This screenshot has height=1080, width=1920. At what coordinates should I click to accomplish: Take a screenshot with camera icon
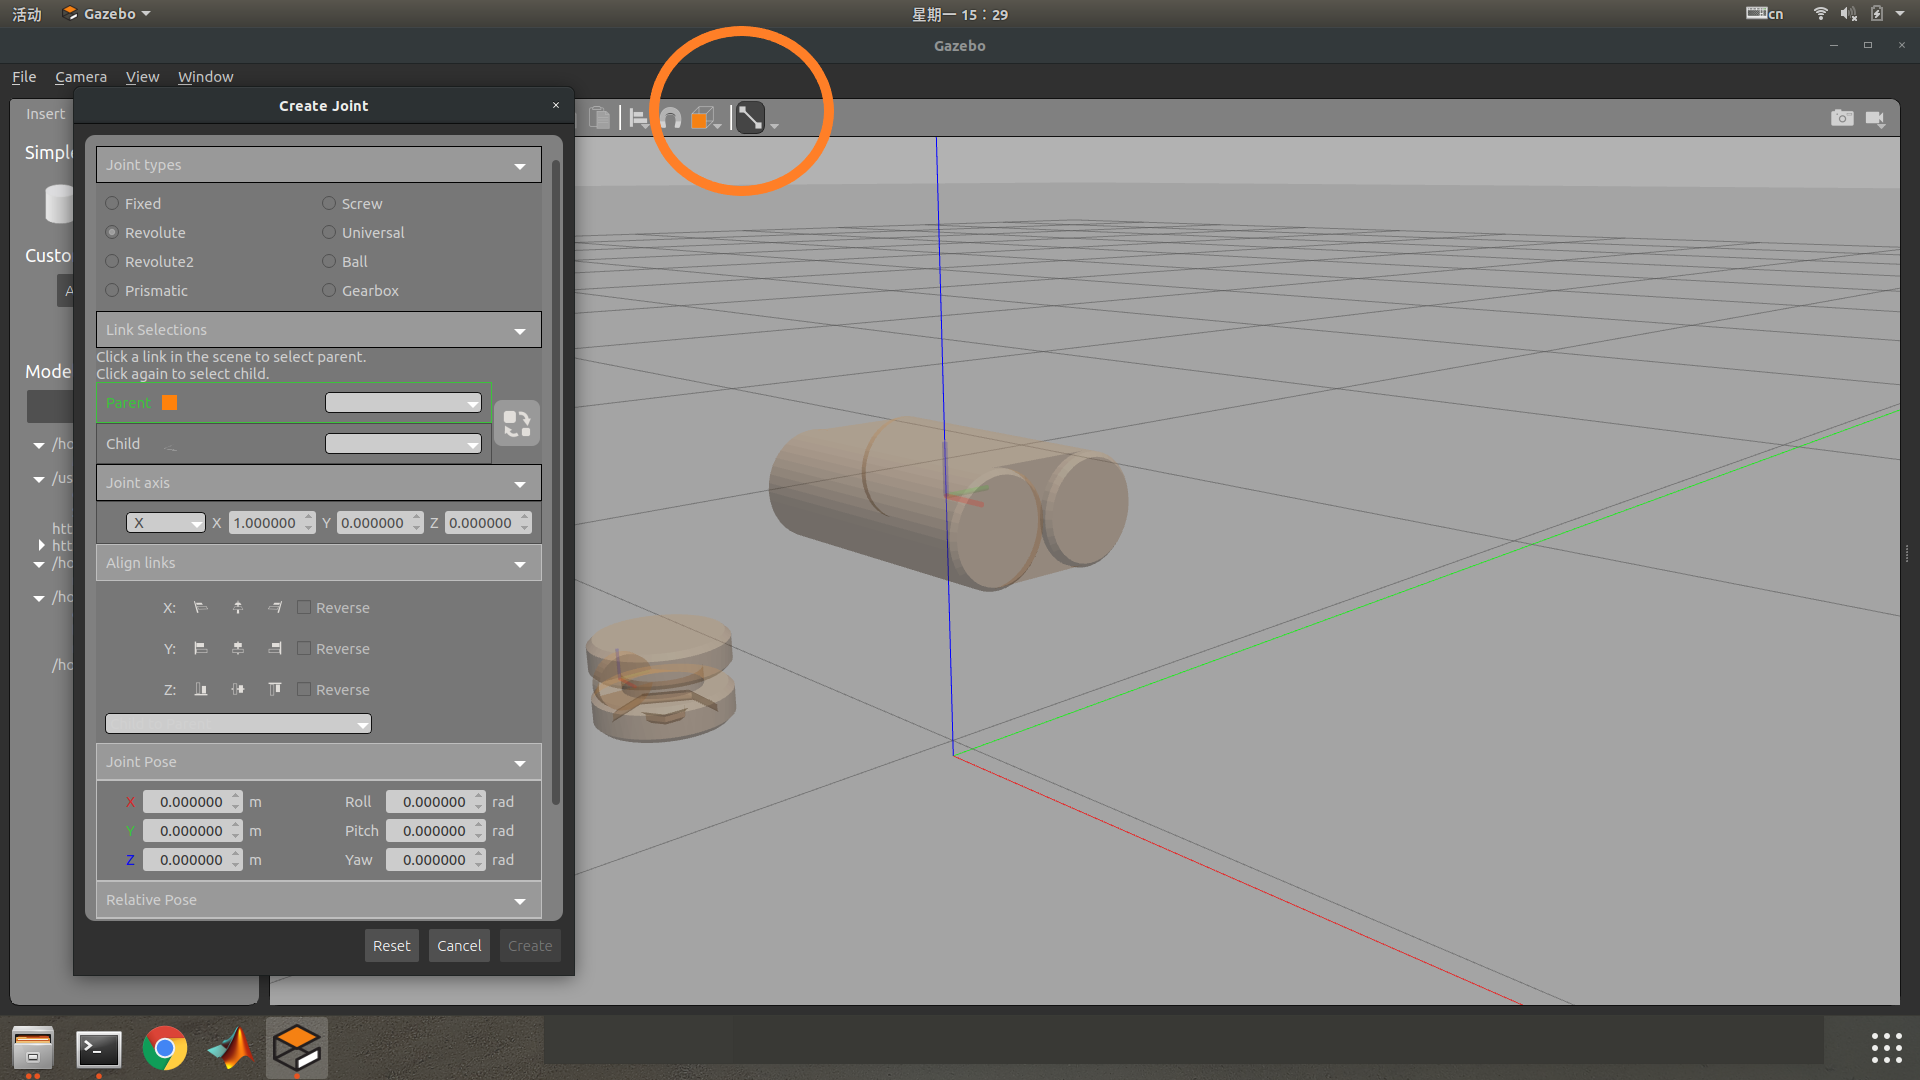pos(1842,118)
